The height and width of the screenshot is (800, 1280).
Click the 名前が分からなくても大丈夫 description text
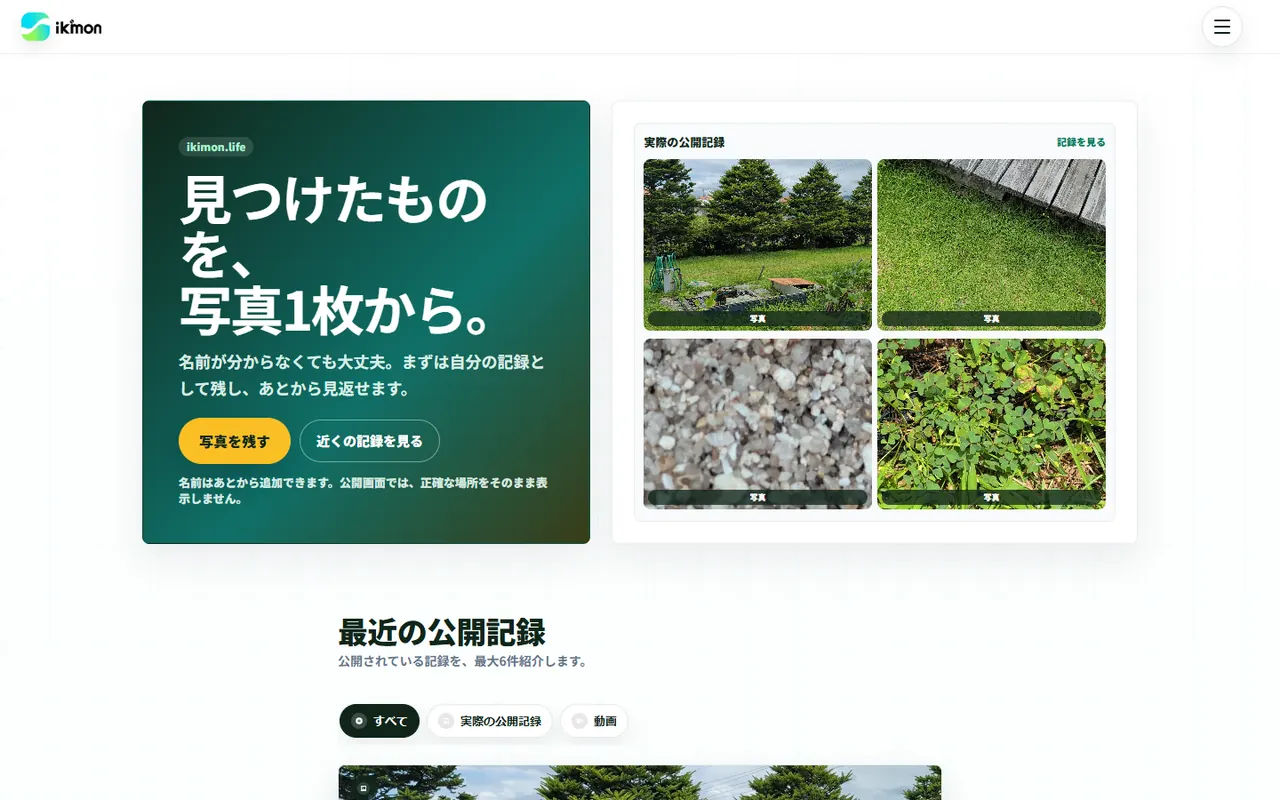(362, 375)
